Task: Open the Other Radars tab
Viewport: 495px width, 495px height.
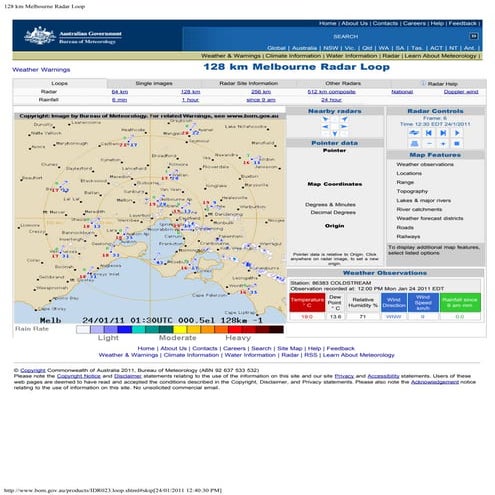Action: (343, 83)
